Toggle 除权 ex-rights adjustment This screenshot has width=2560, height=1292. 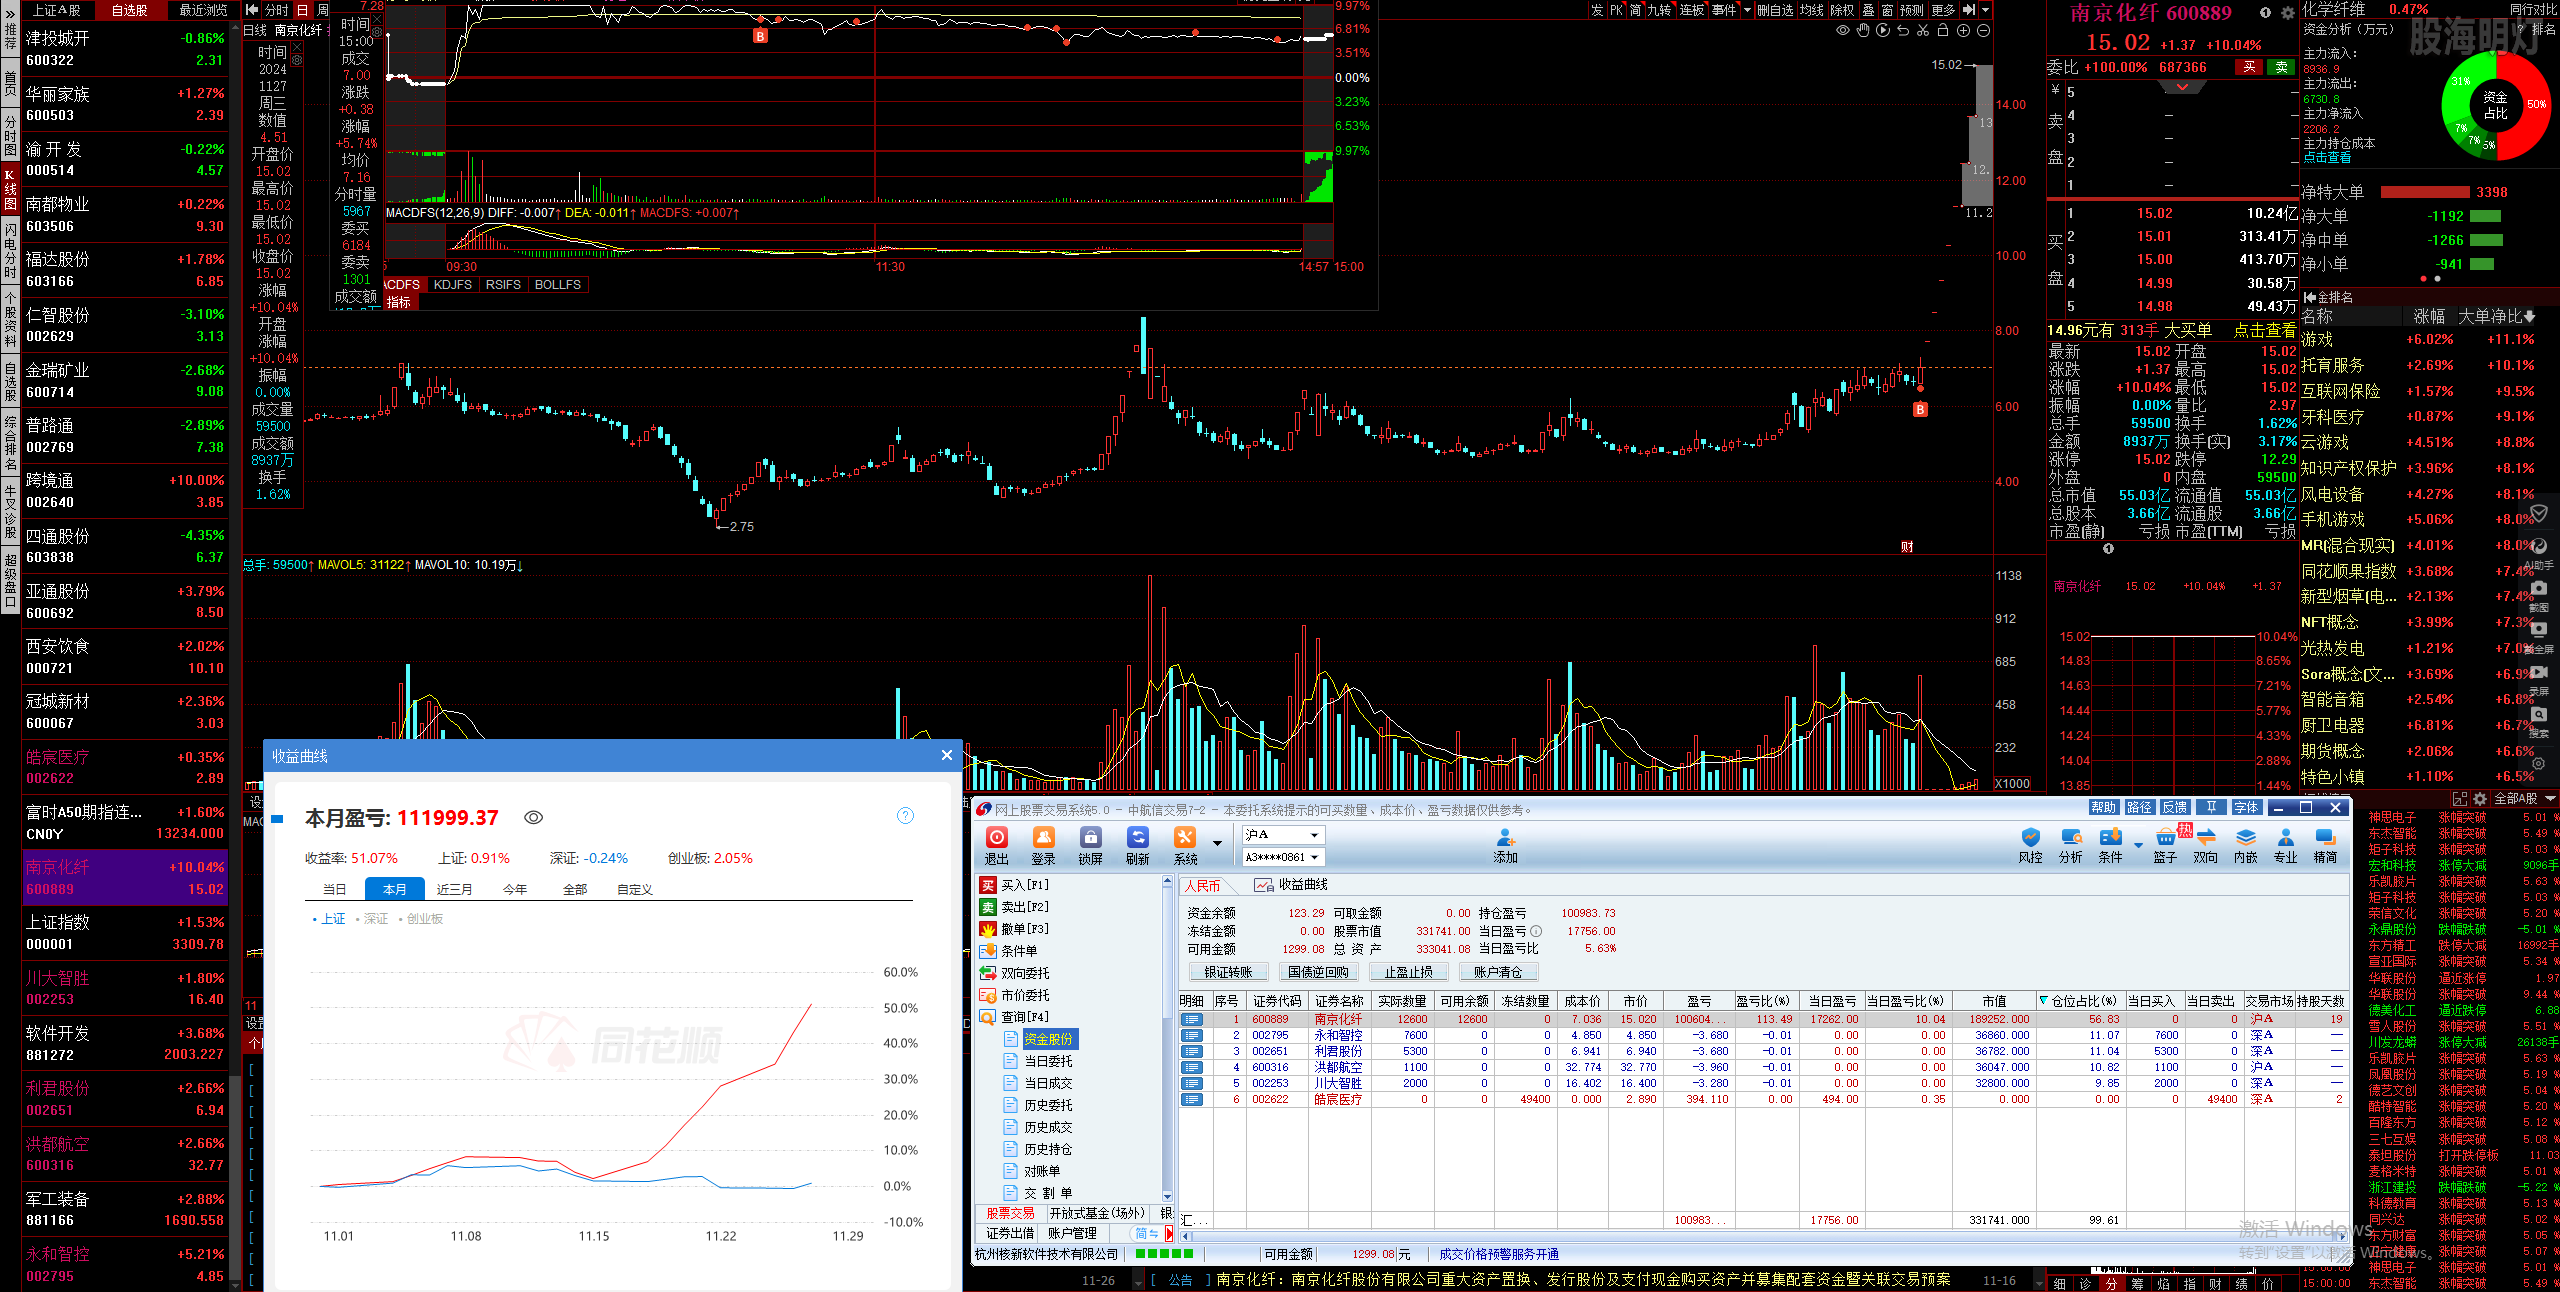[1842, 10]
